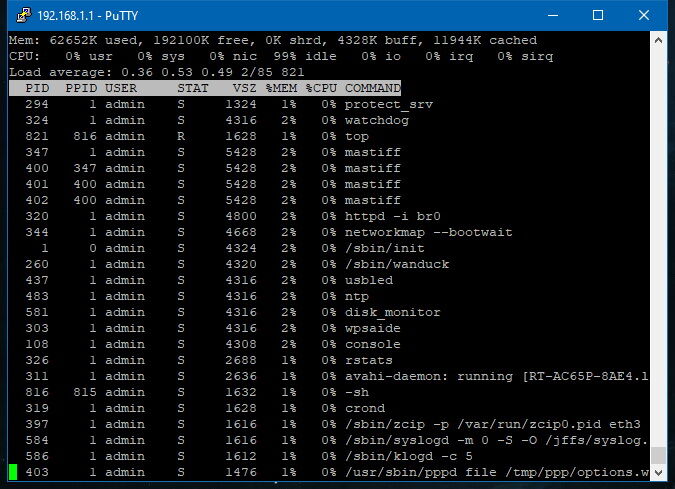Screen dimensions: 675x489
Task: Click the VSZ value 1476
Action: pyautogui.click(x=241, y=472)
